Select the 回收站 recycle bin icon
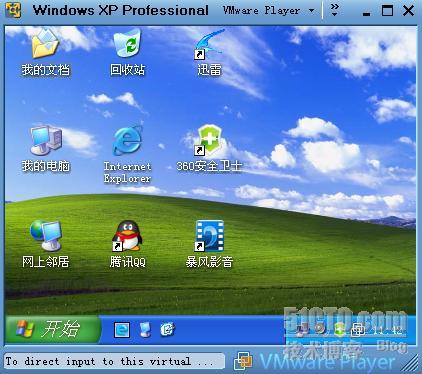This screenshot has height=374, width=422. [x=127, y=43]
